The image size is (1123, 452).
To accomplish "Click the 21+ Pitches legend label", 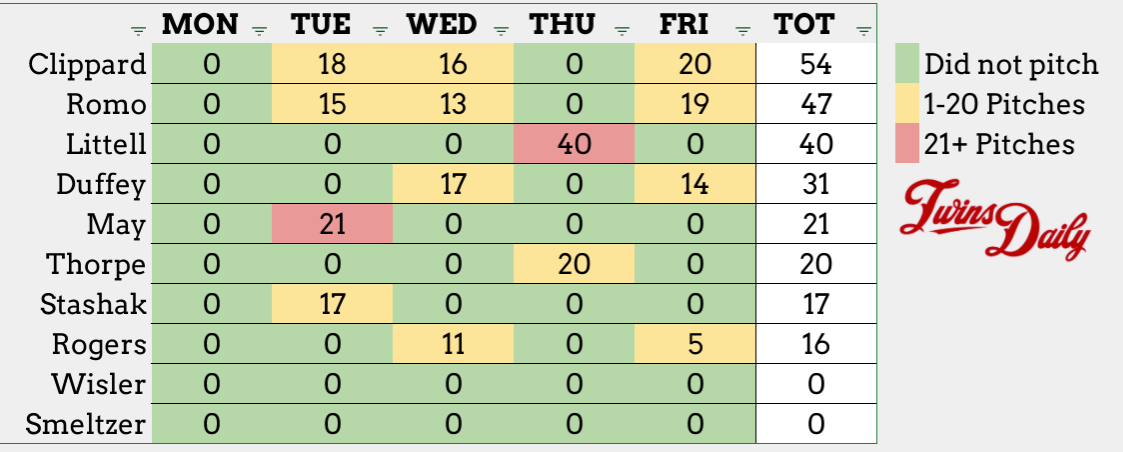I will point(999,144).
